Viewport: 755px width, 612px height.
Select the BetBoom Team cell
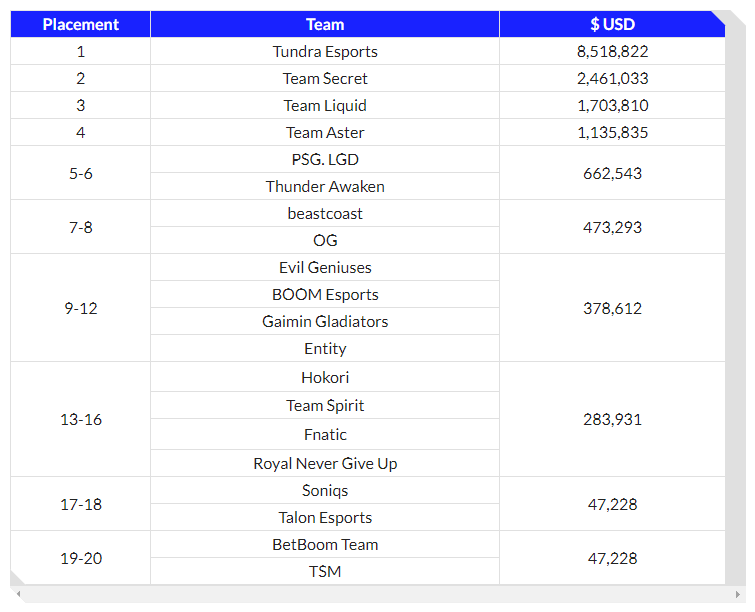(x=325, y=544)
